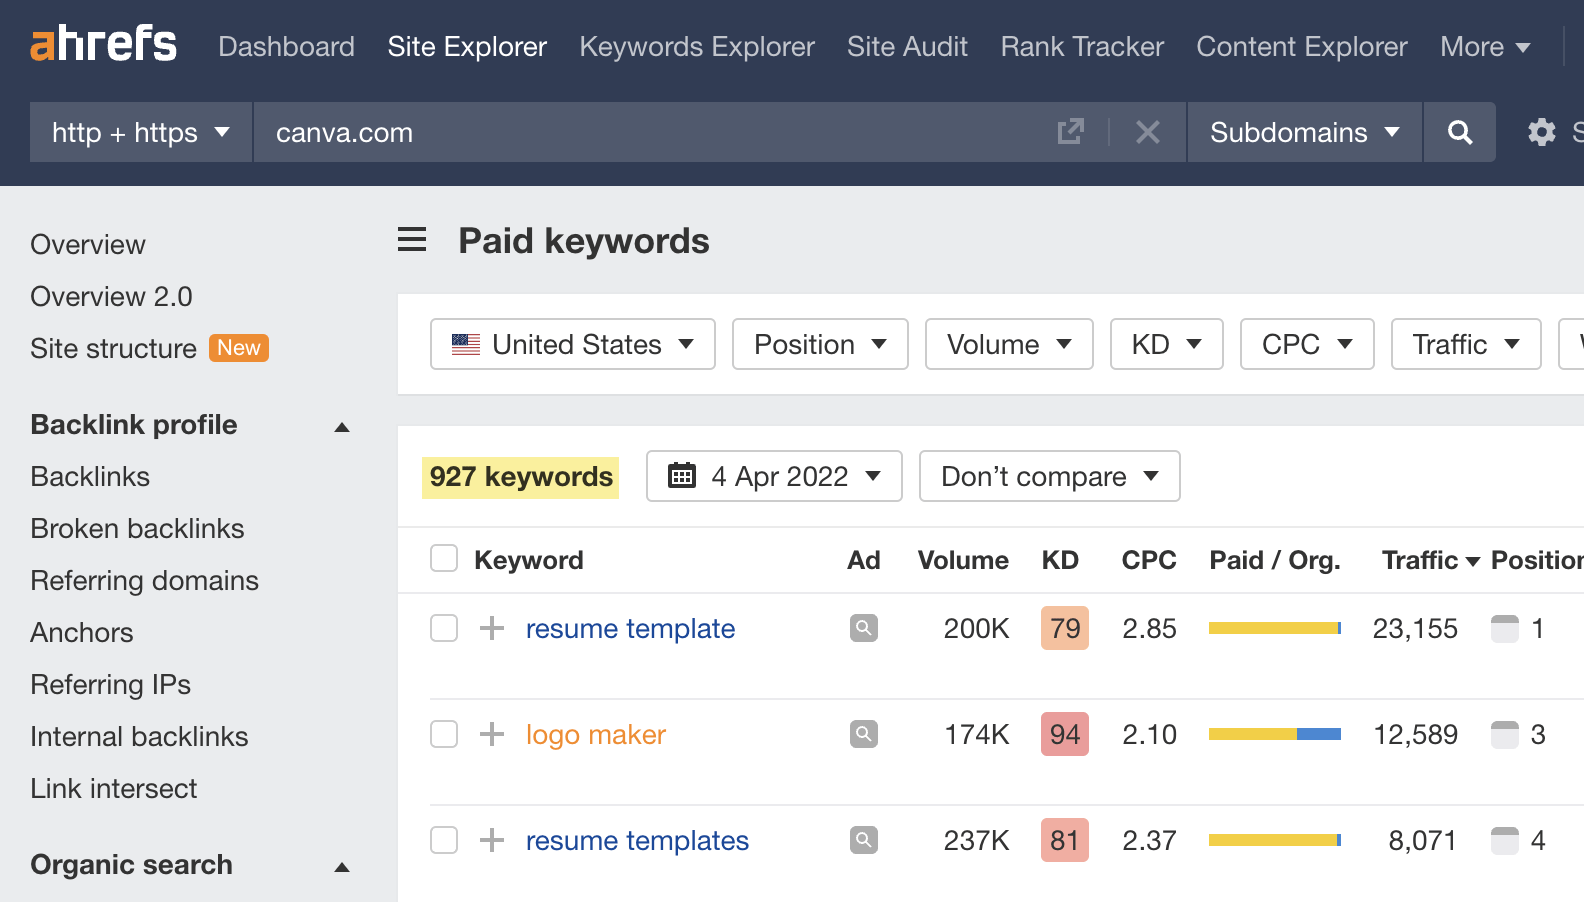
Task: Open Volume filter dropdown
Action: pos(1009,344)
